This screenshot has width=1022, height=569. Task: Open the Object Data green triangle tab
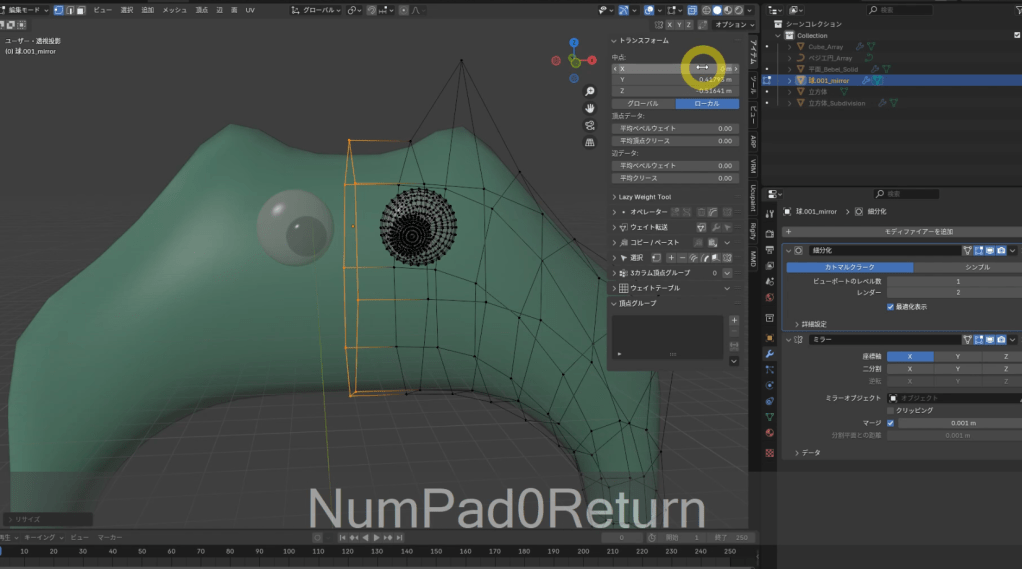pyautogui.click(x=769, y=416)
